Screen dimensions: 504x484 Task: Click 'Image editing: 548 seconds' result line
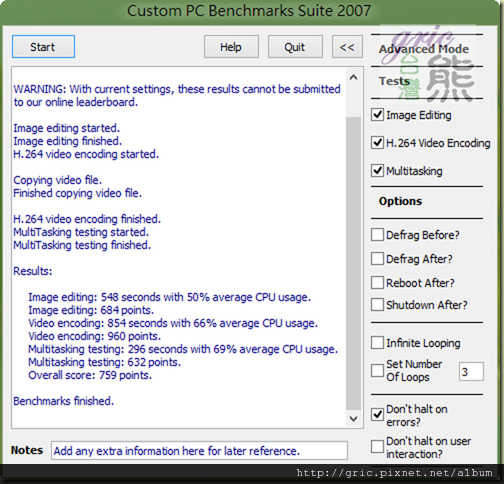169,297
